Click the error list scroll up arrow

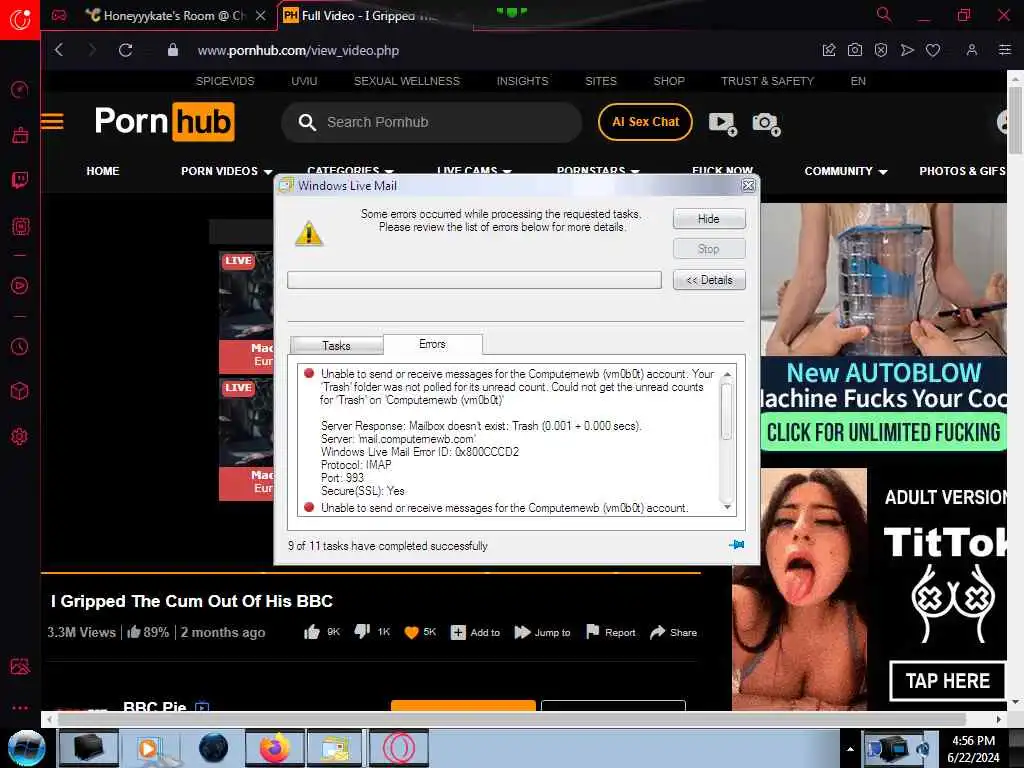pyautogui.click(x=727, y=374)
